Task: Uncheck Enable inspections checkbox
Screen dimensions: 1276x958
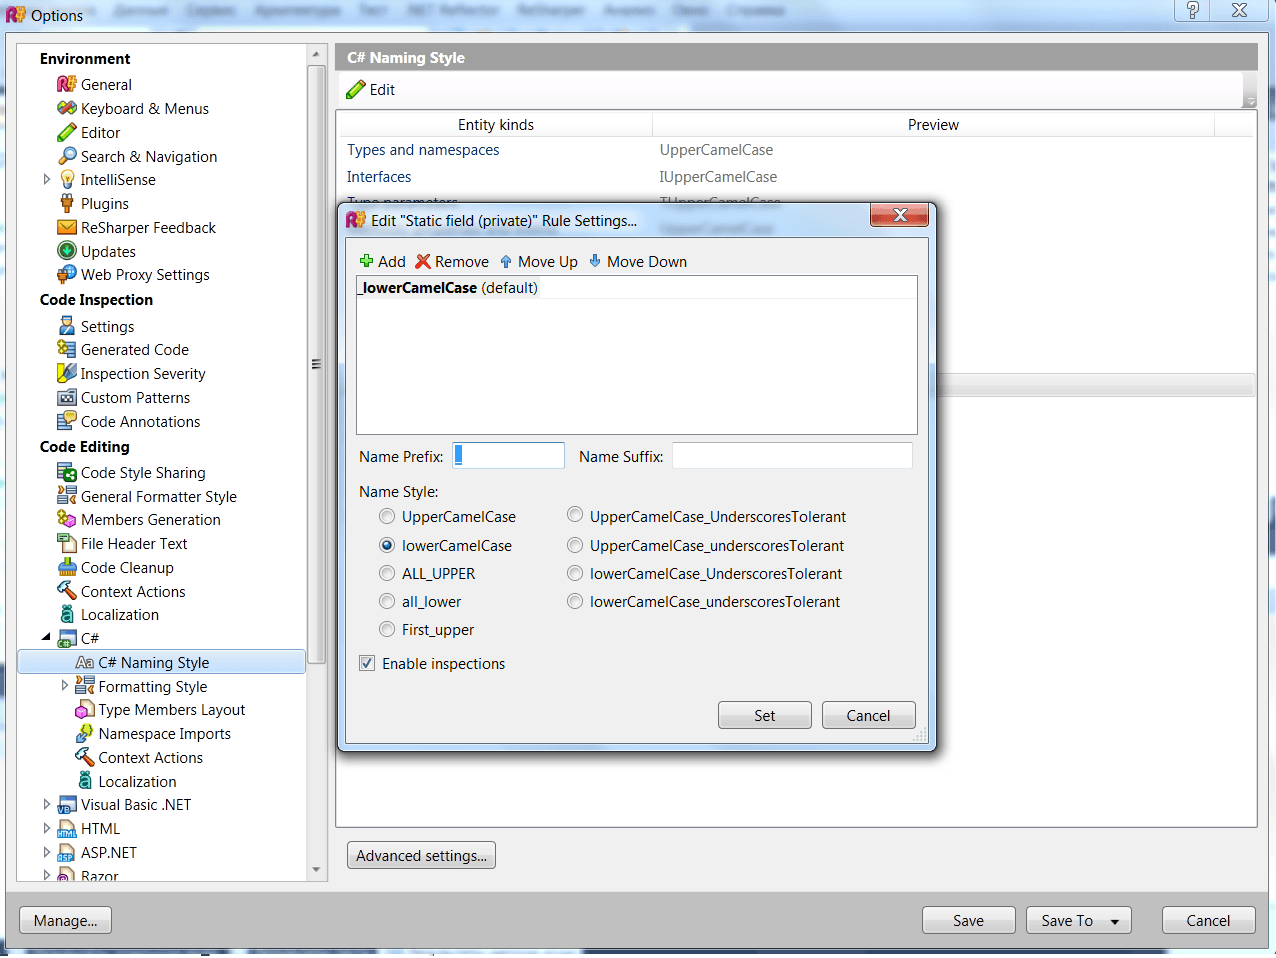Action: click(367, 663)
